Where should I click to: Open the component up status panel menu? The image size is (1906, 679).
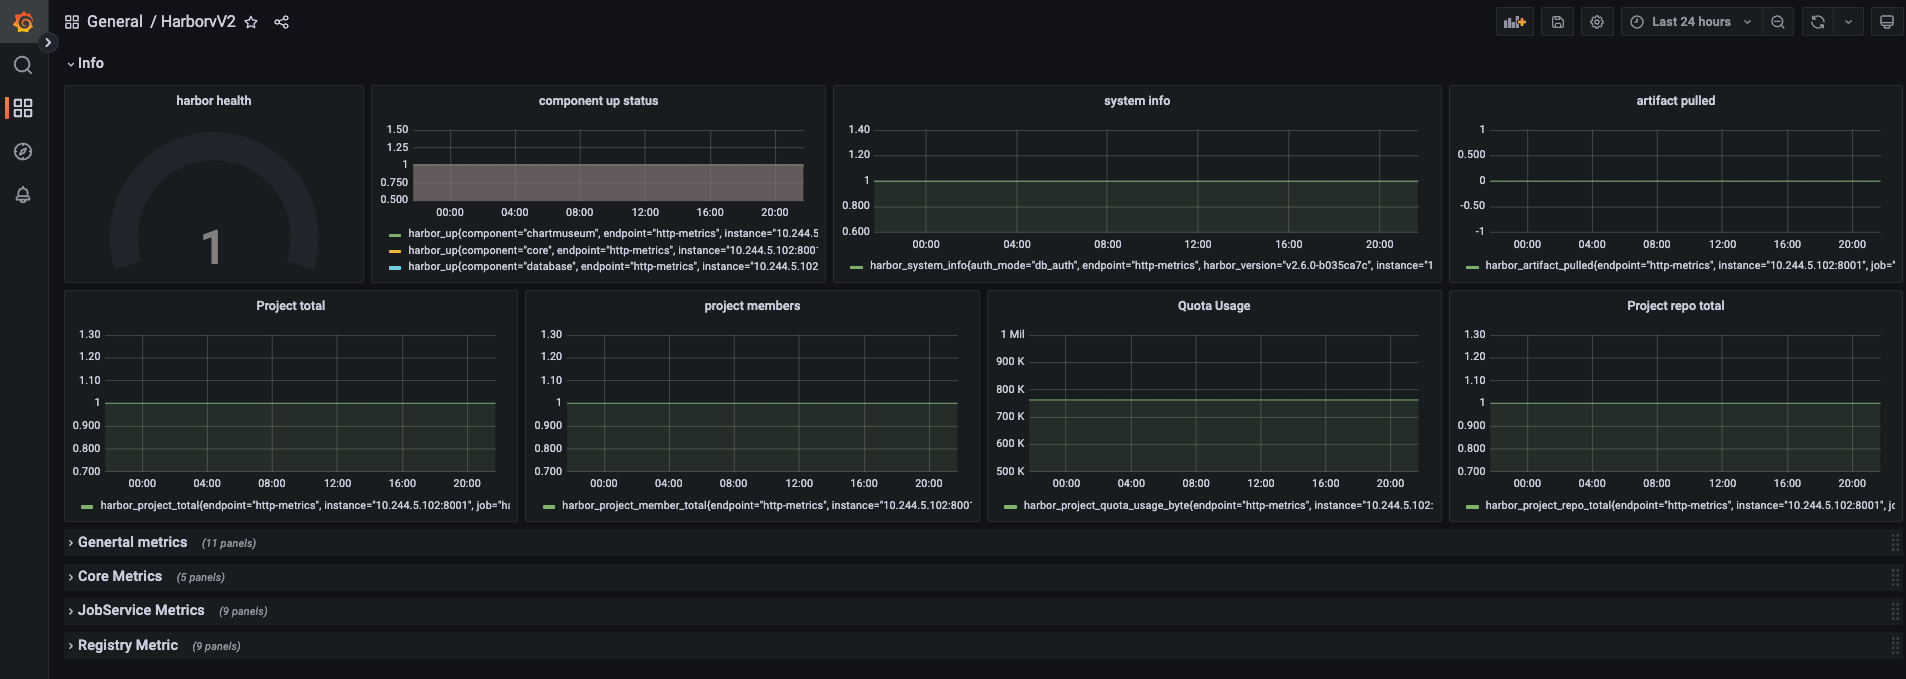click(598, 101)
